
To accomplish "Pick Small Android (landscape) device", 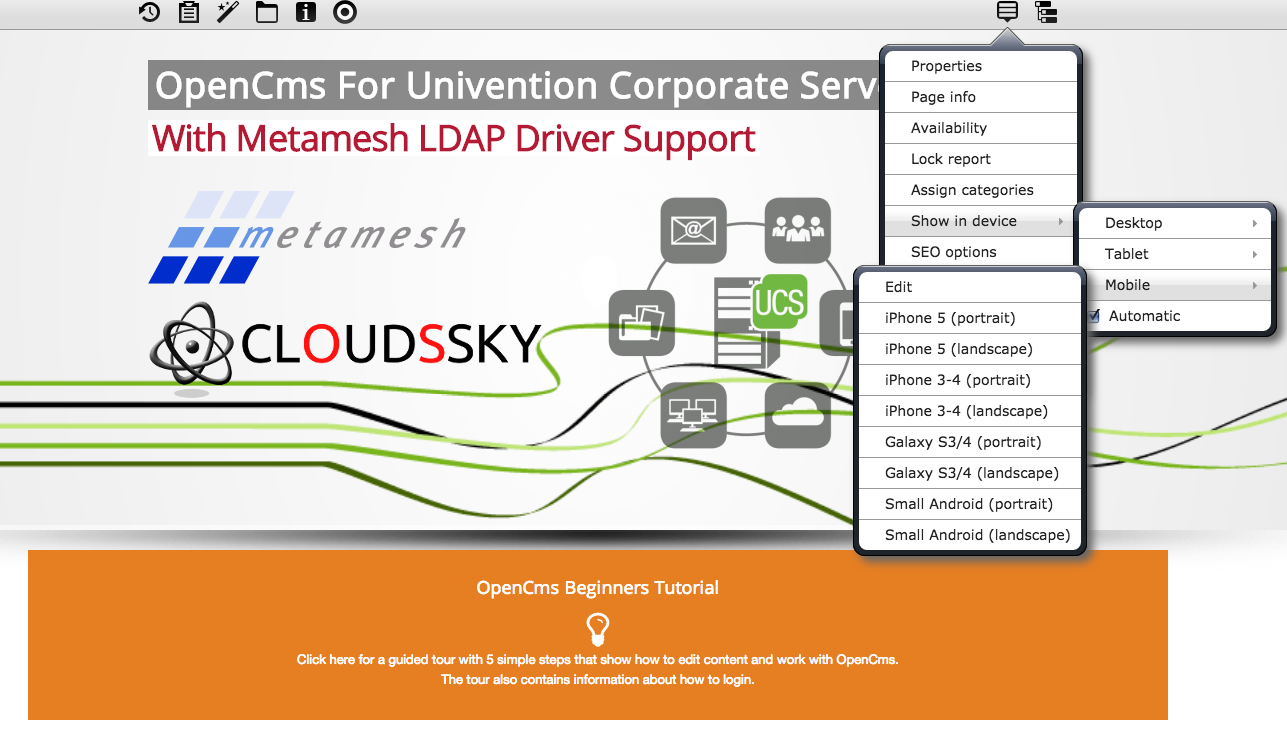I will click(970, 535).
